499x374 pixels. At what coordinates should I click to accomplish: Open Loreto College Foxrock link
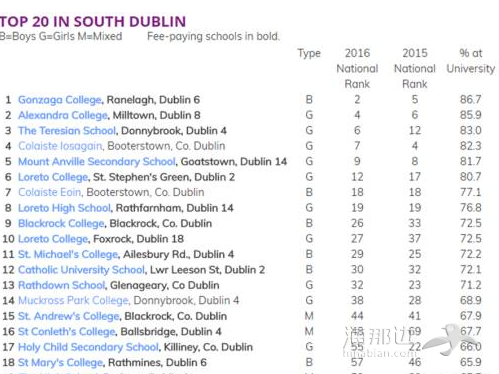click(x=53, y=239)
